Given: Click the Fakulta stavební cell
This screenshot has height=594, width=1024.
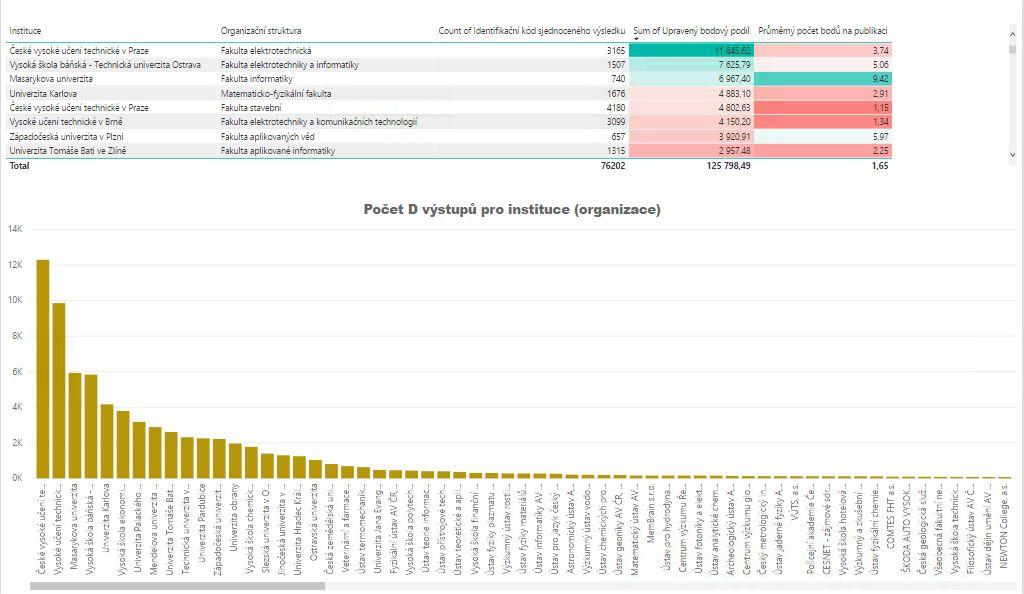Looking at the screenshot, I should click(251, 108).
